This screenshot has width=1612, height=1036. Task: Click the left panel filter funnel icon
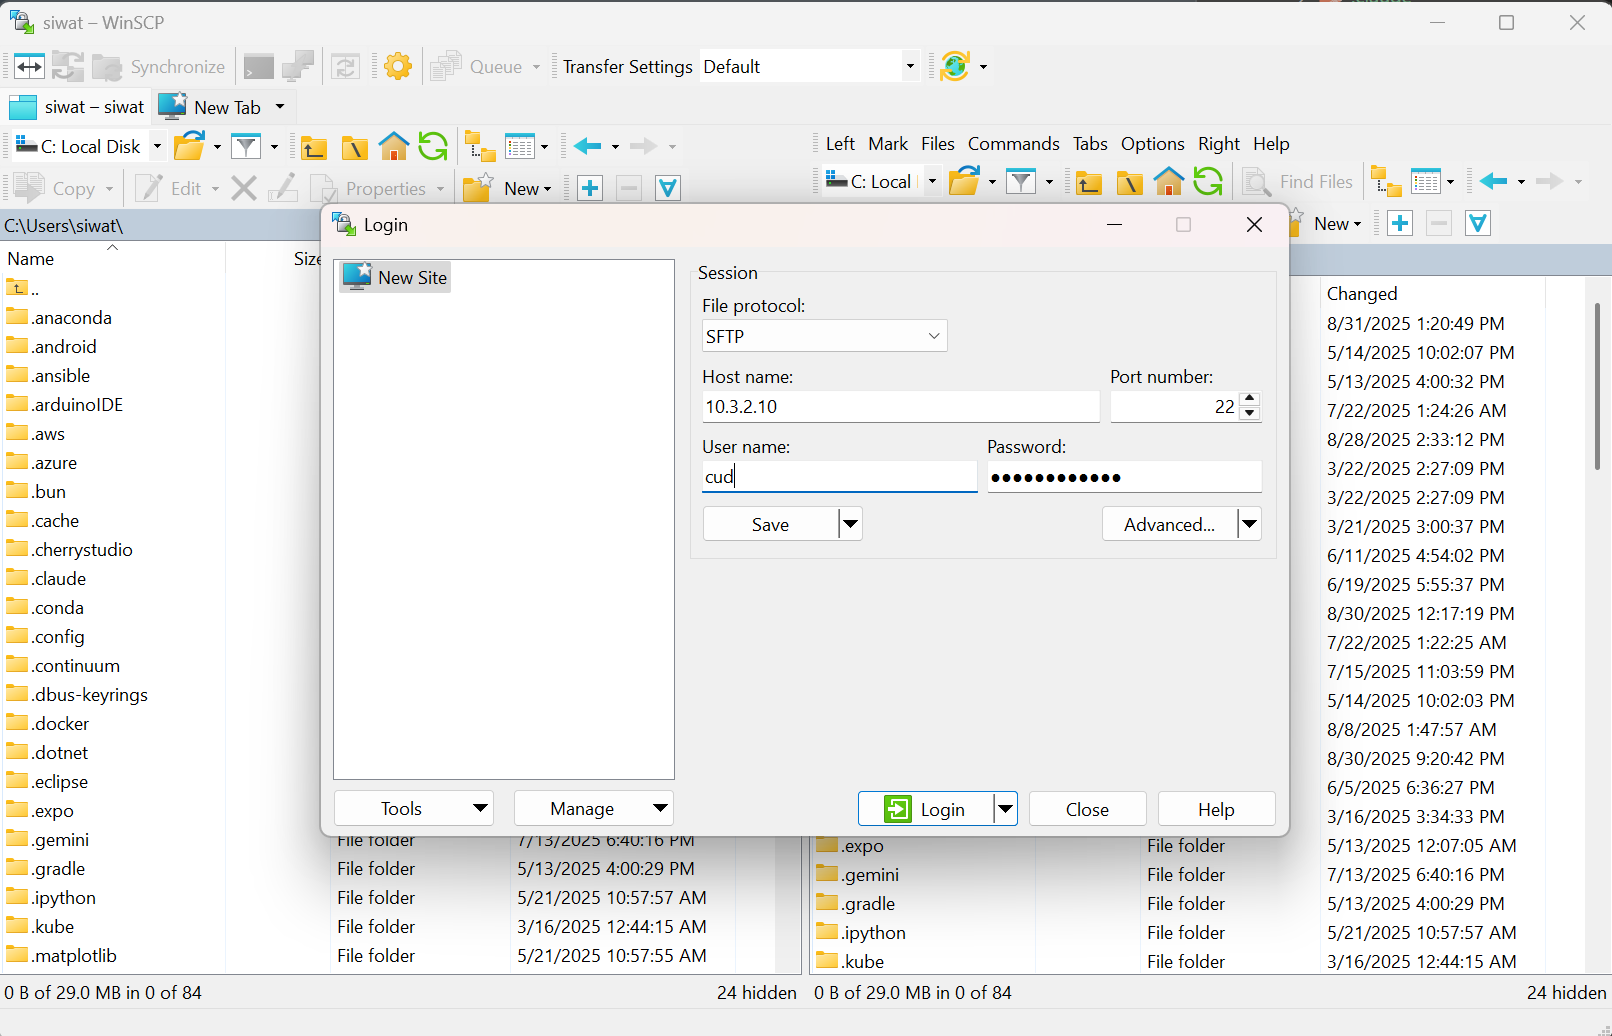(246, 147)
